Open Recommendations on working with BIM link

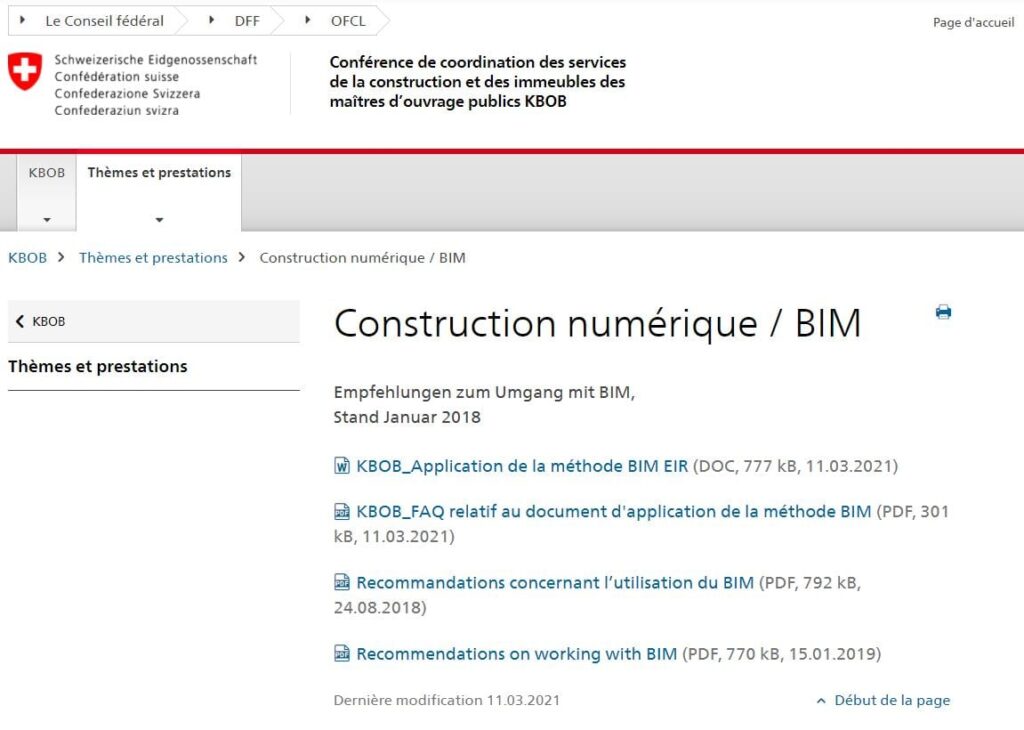click(x=516, y=654)
